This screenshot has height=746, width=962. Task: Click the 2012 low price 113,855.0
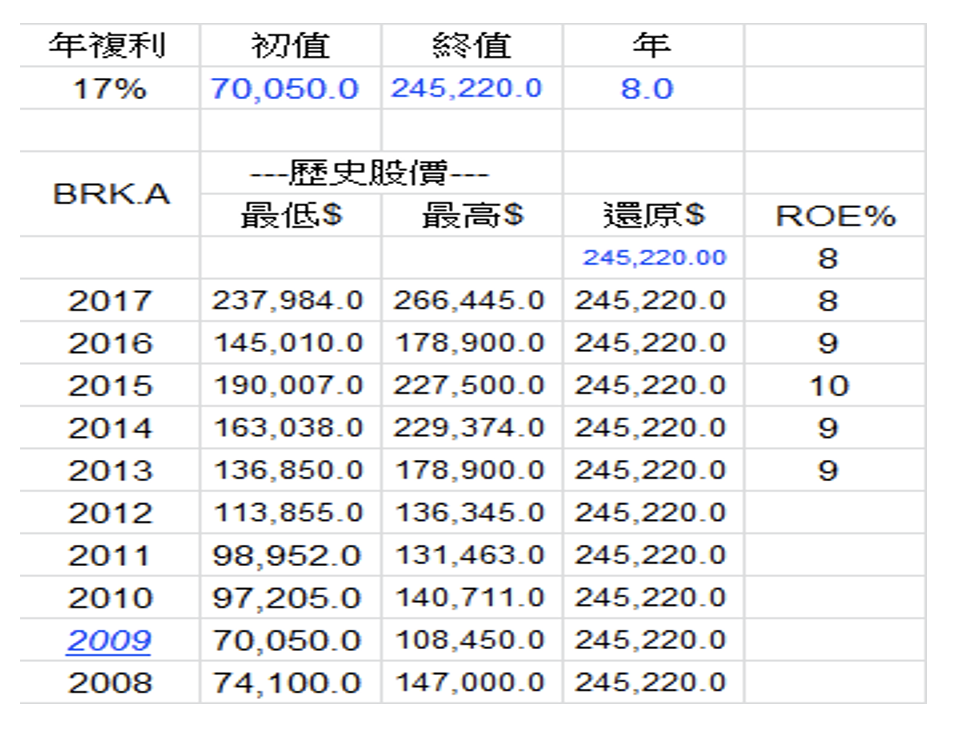[x=288, y=512]
